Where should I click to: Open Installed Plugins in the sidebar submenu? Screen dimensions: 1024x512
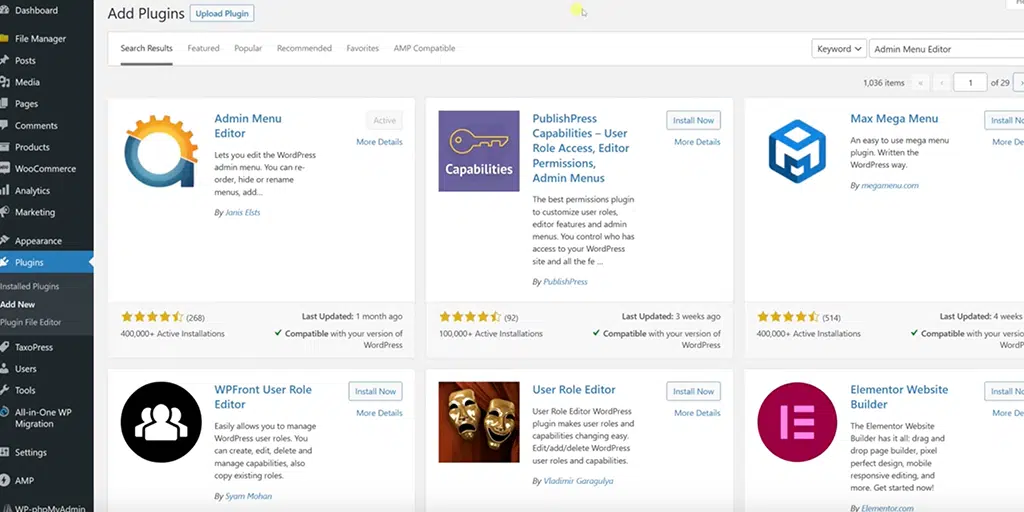click(x=30, y=286)
